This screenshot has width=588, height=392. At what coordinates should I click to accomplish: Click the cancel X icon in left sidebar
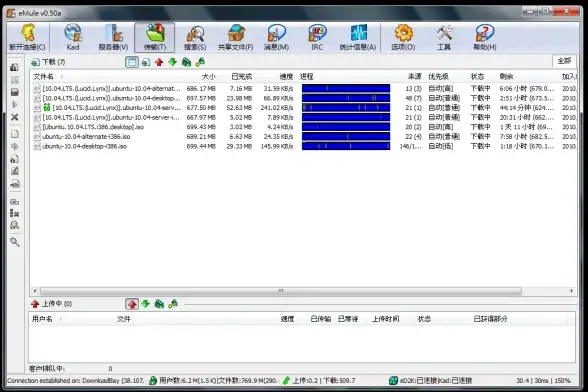coord(15,117)
